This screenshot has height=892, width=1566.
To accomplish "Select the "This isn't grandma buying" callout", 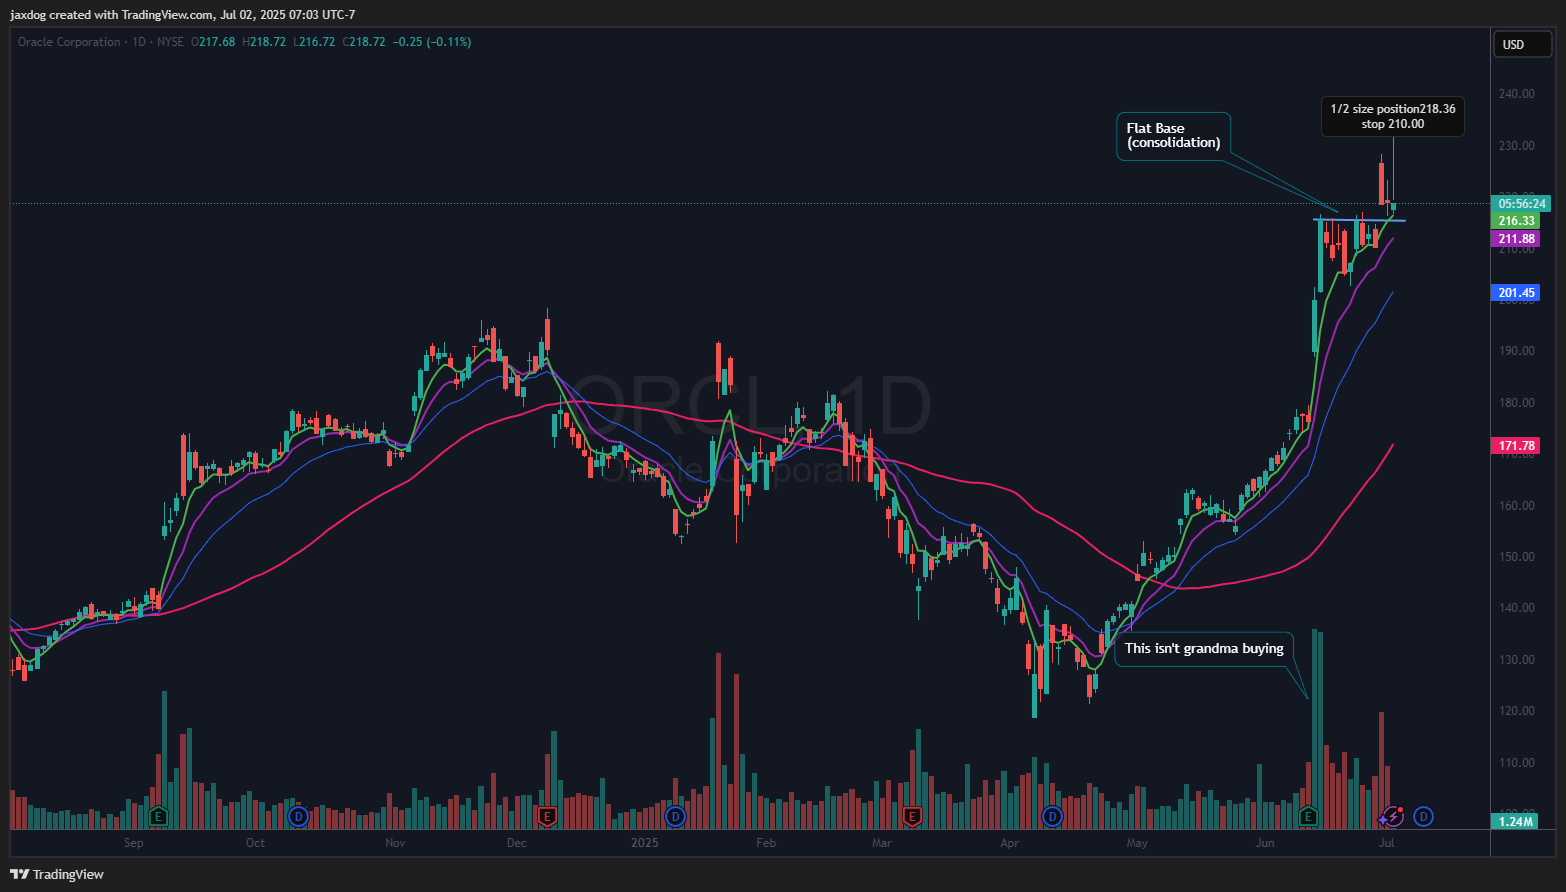I will coord(1204,649).
